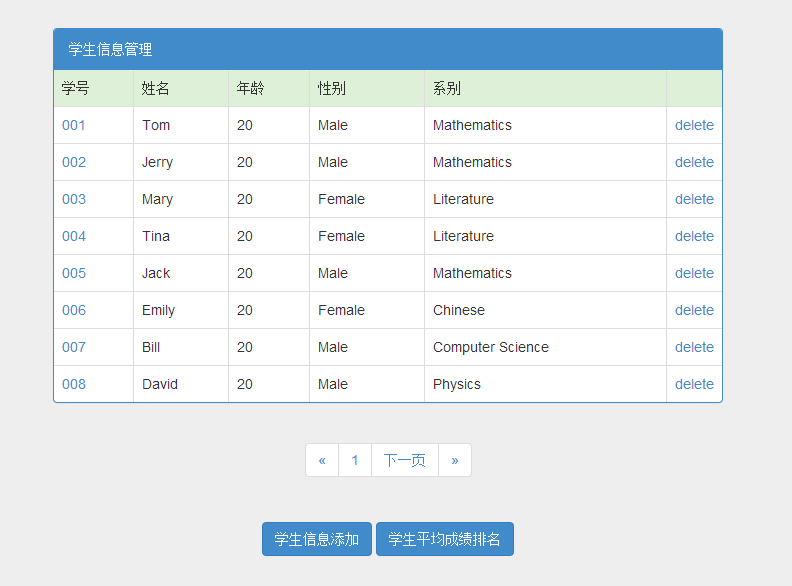Image resolution: width=792 pixels, height=586 pixels.
Task: Open student ID 008 link
Action: (74, 384)
